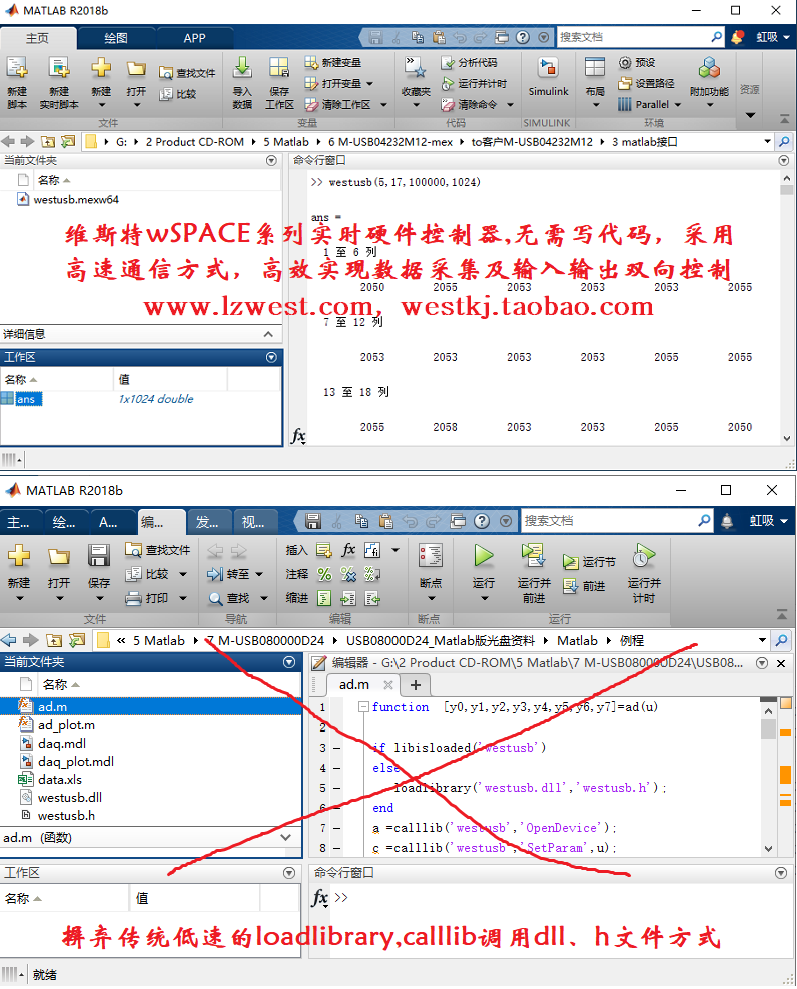This screenshot has width=797, height=989.
Task: Click New Live Script icon in top window
Action: 59,69
